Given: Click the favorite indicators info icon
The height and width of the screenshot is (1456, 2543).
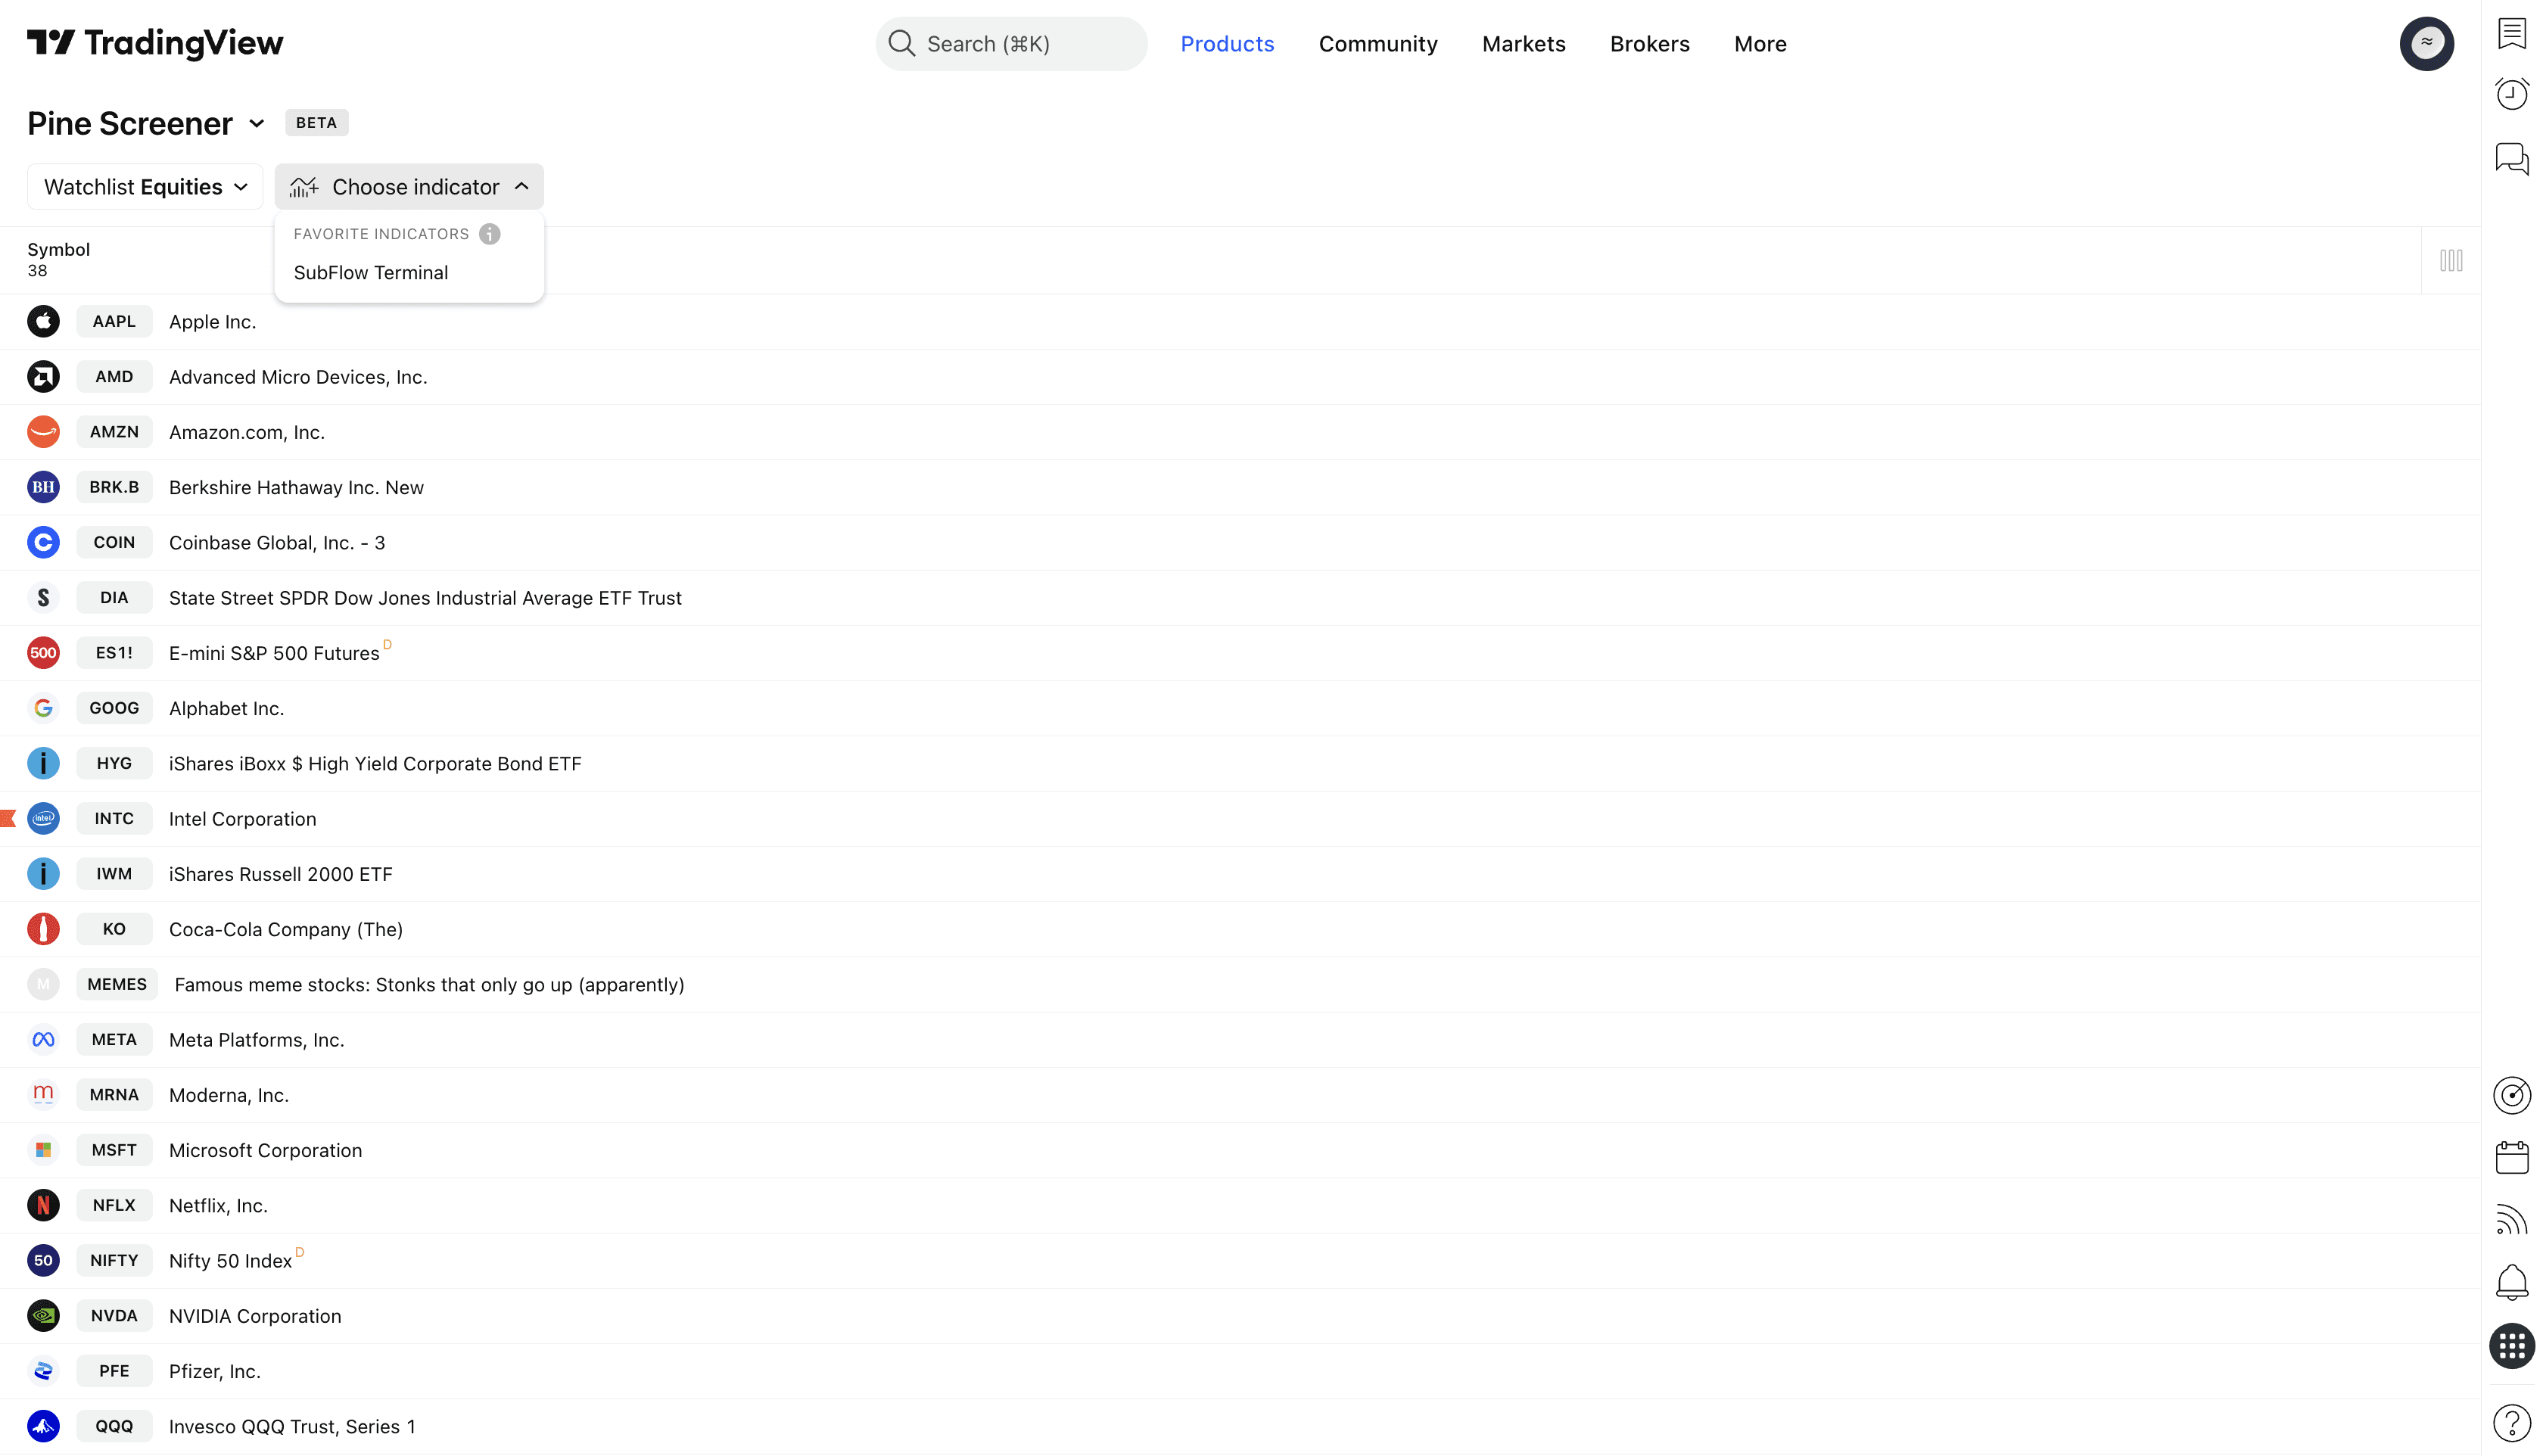Looking at the screenshot, I should [489, 234].
